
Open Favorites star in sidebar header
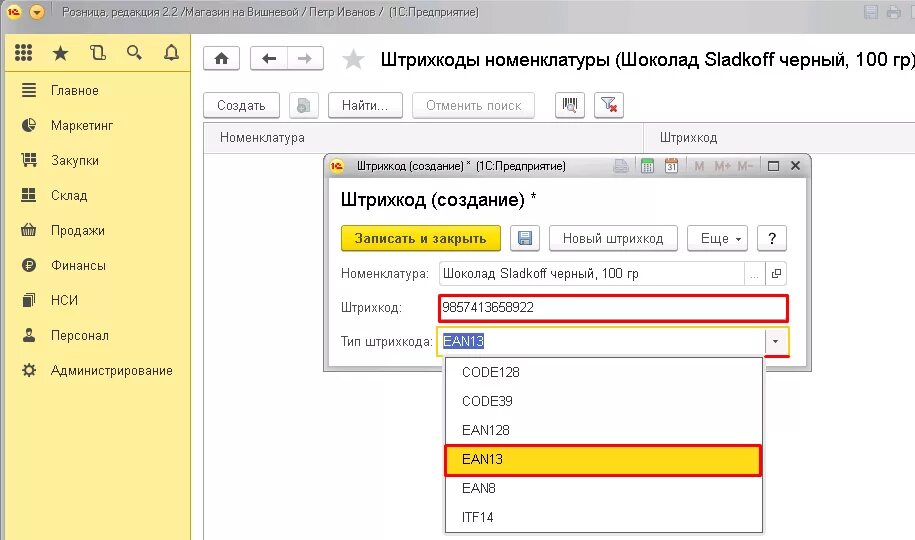(60, 54)
